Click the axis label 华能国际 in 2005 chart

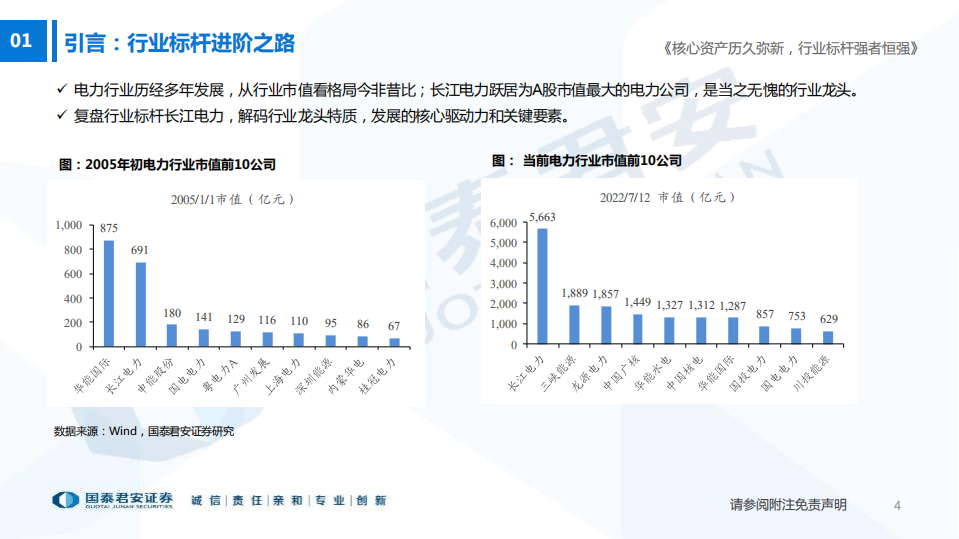[92, 375]
